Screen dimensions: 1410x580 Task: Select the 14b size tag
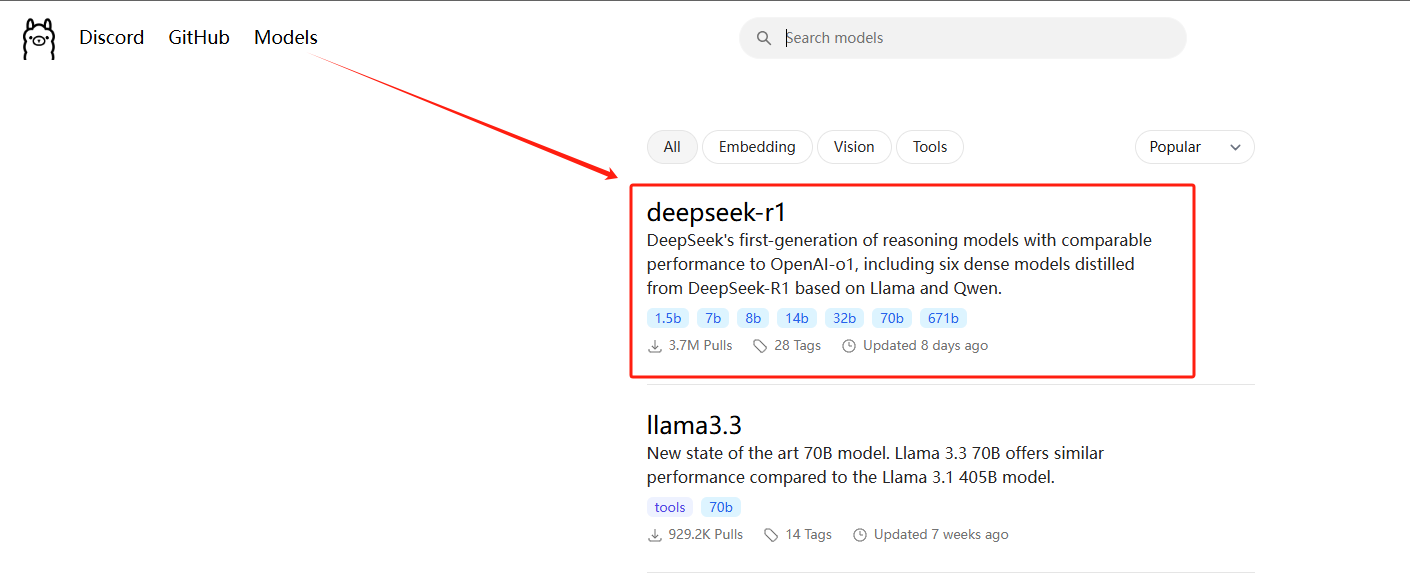[x=797, y=319]
